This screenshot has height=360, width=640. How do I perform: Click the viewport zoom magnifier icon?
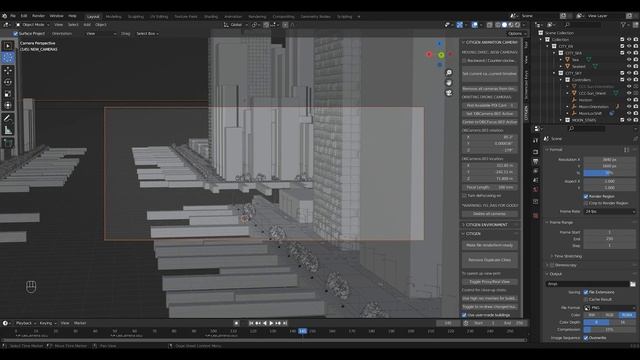[449, 73]
